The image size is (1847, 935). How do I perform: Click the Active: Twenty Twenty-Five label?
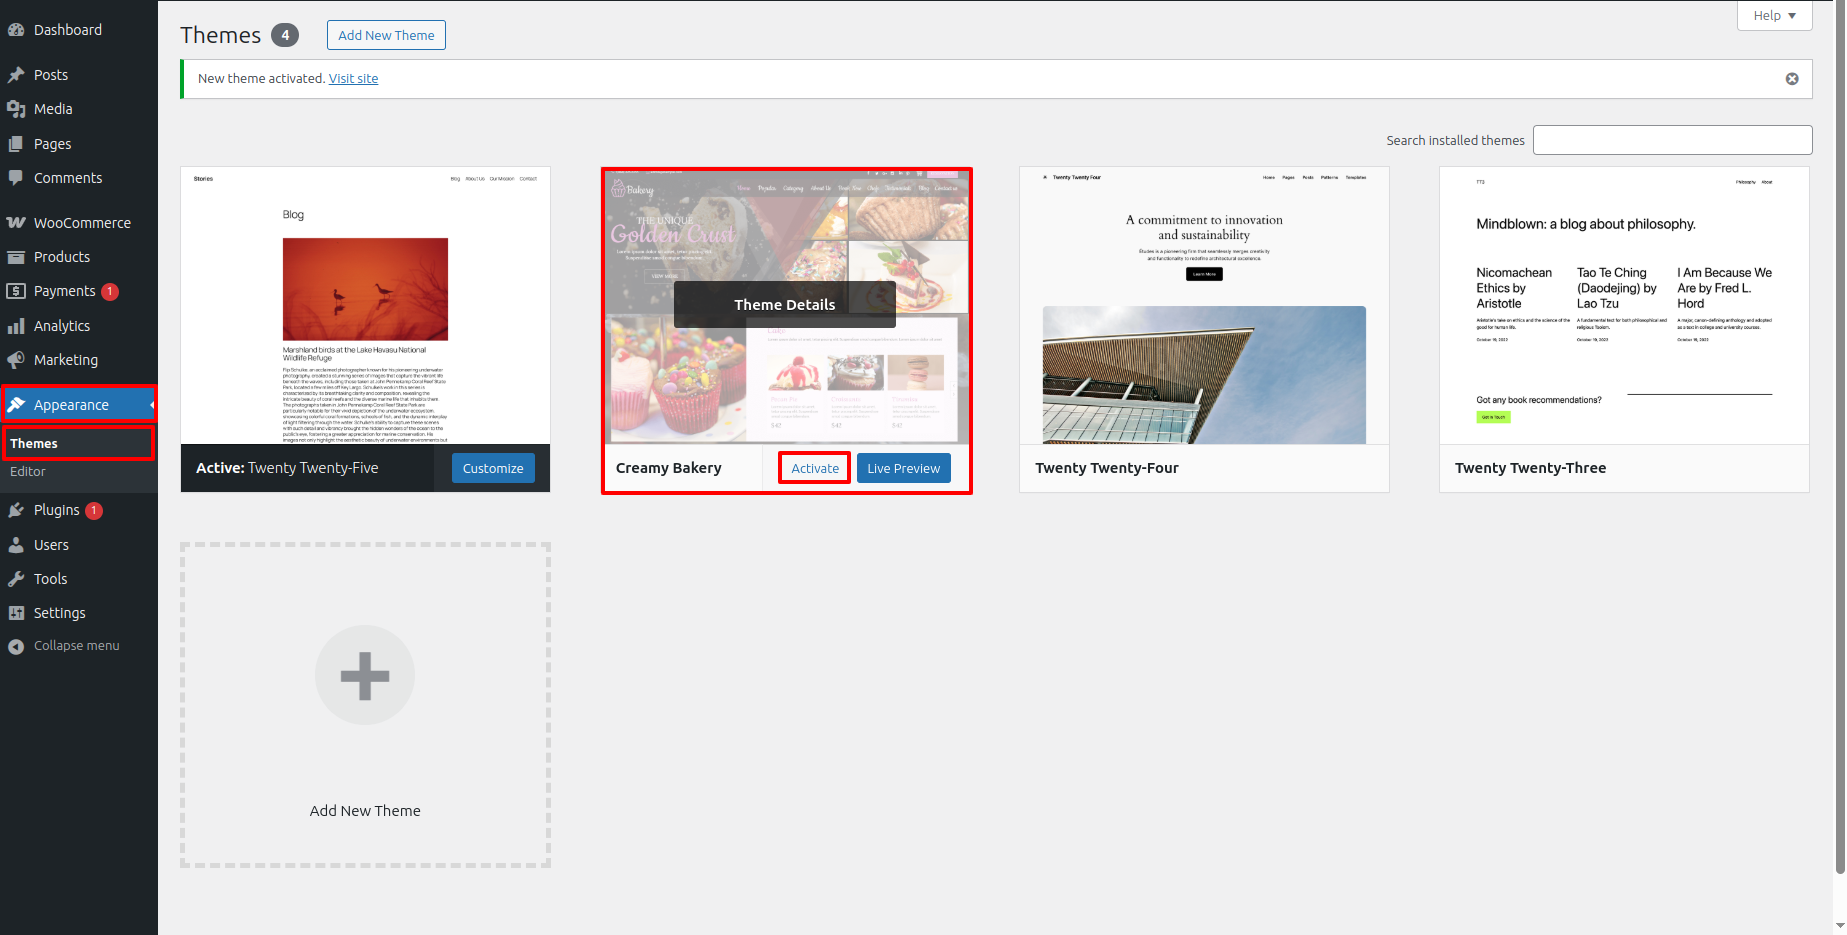tap(287, 468)
